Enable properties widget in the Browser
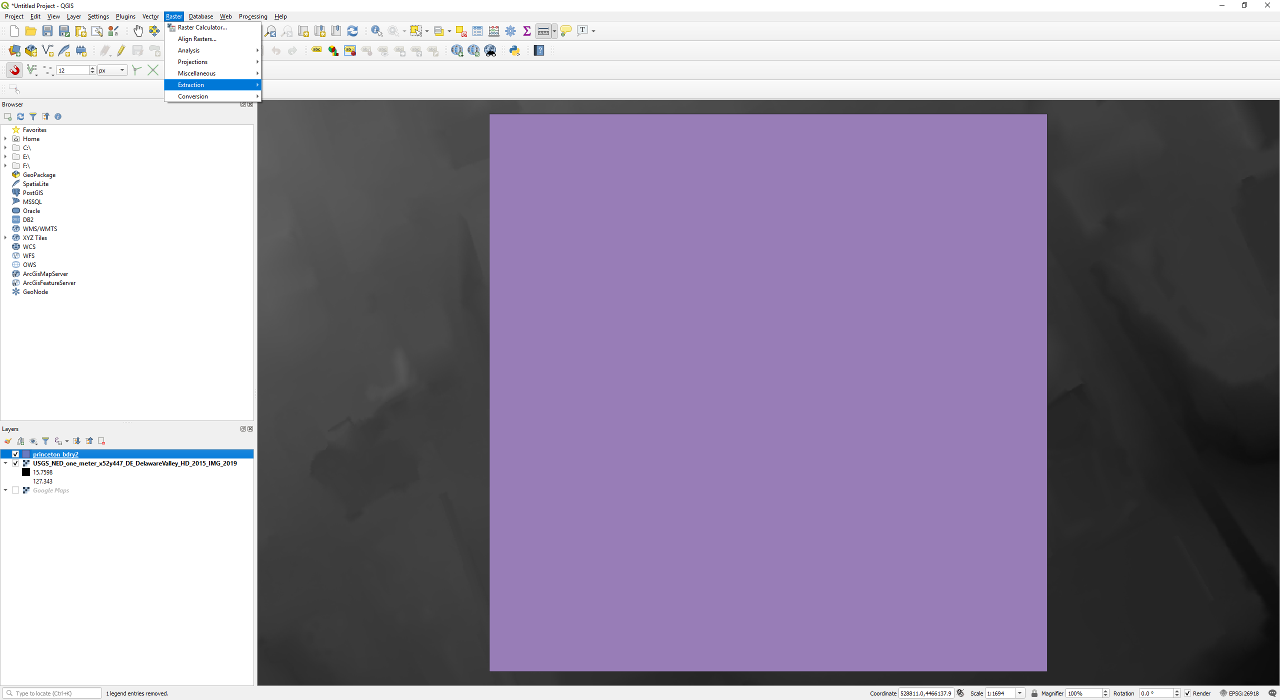This screenshot has height=700, width=1280. (58, 116)
